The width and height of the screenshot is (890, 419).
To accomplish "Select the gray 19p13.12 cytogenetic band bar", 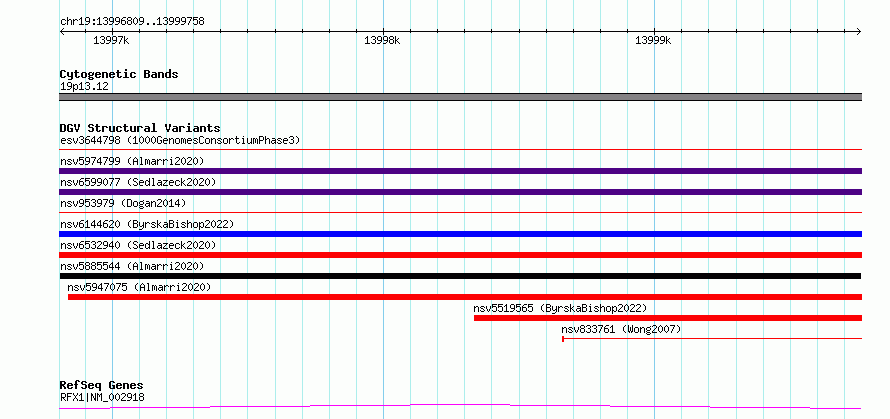I will 460,97.
